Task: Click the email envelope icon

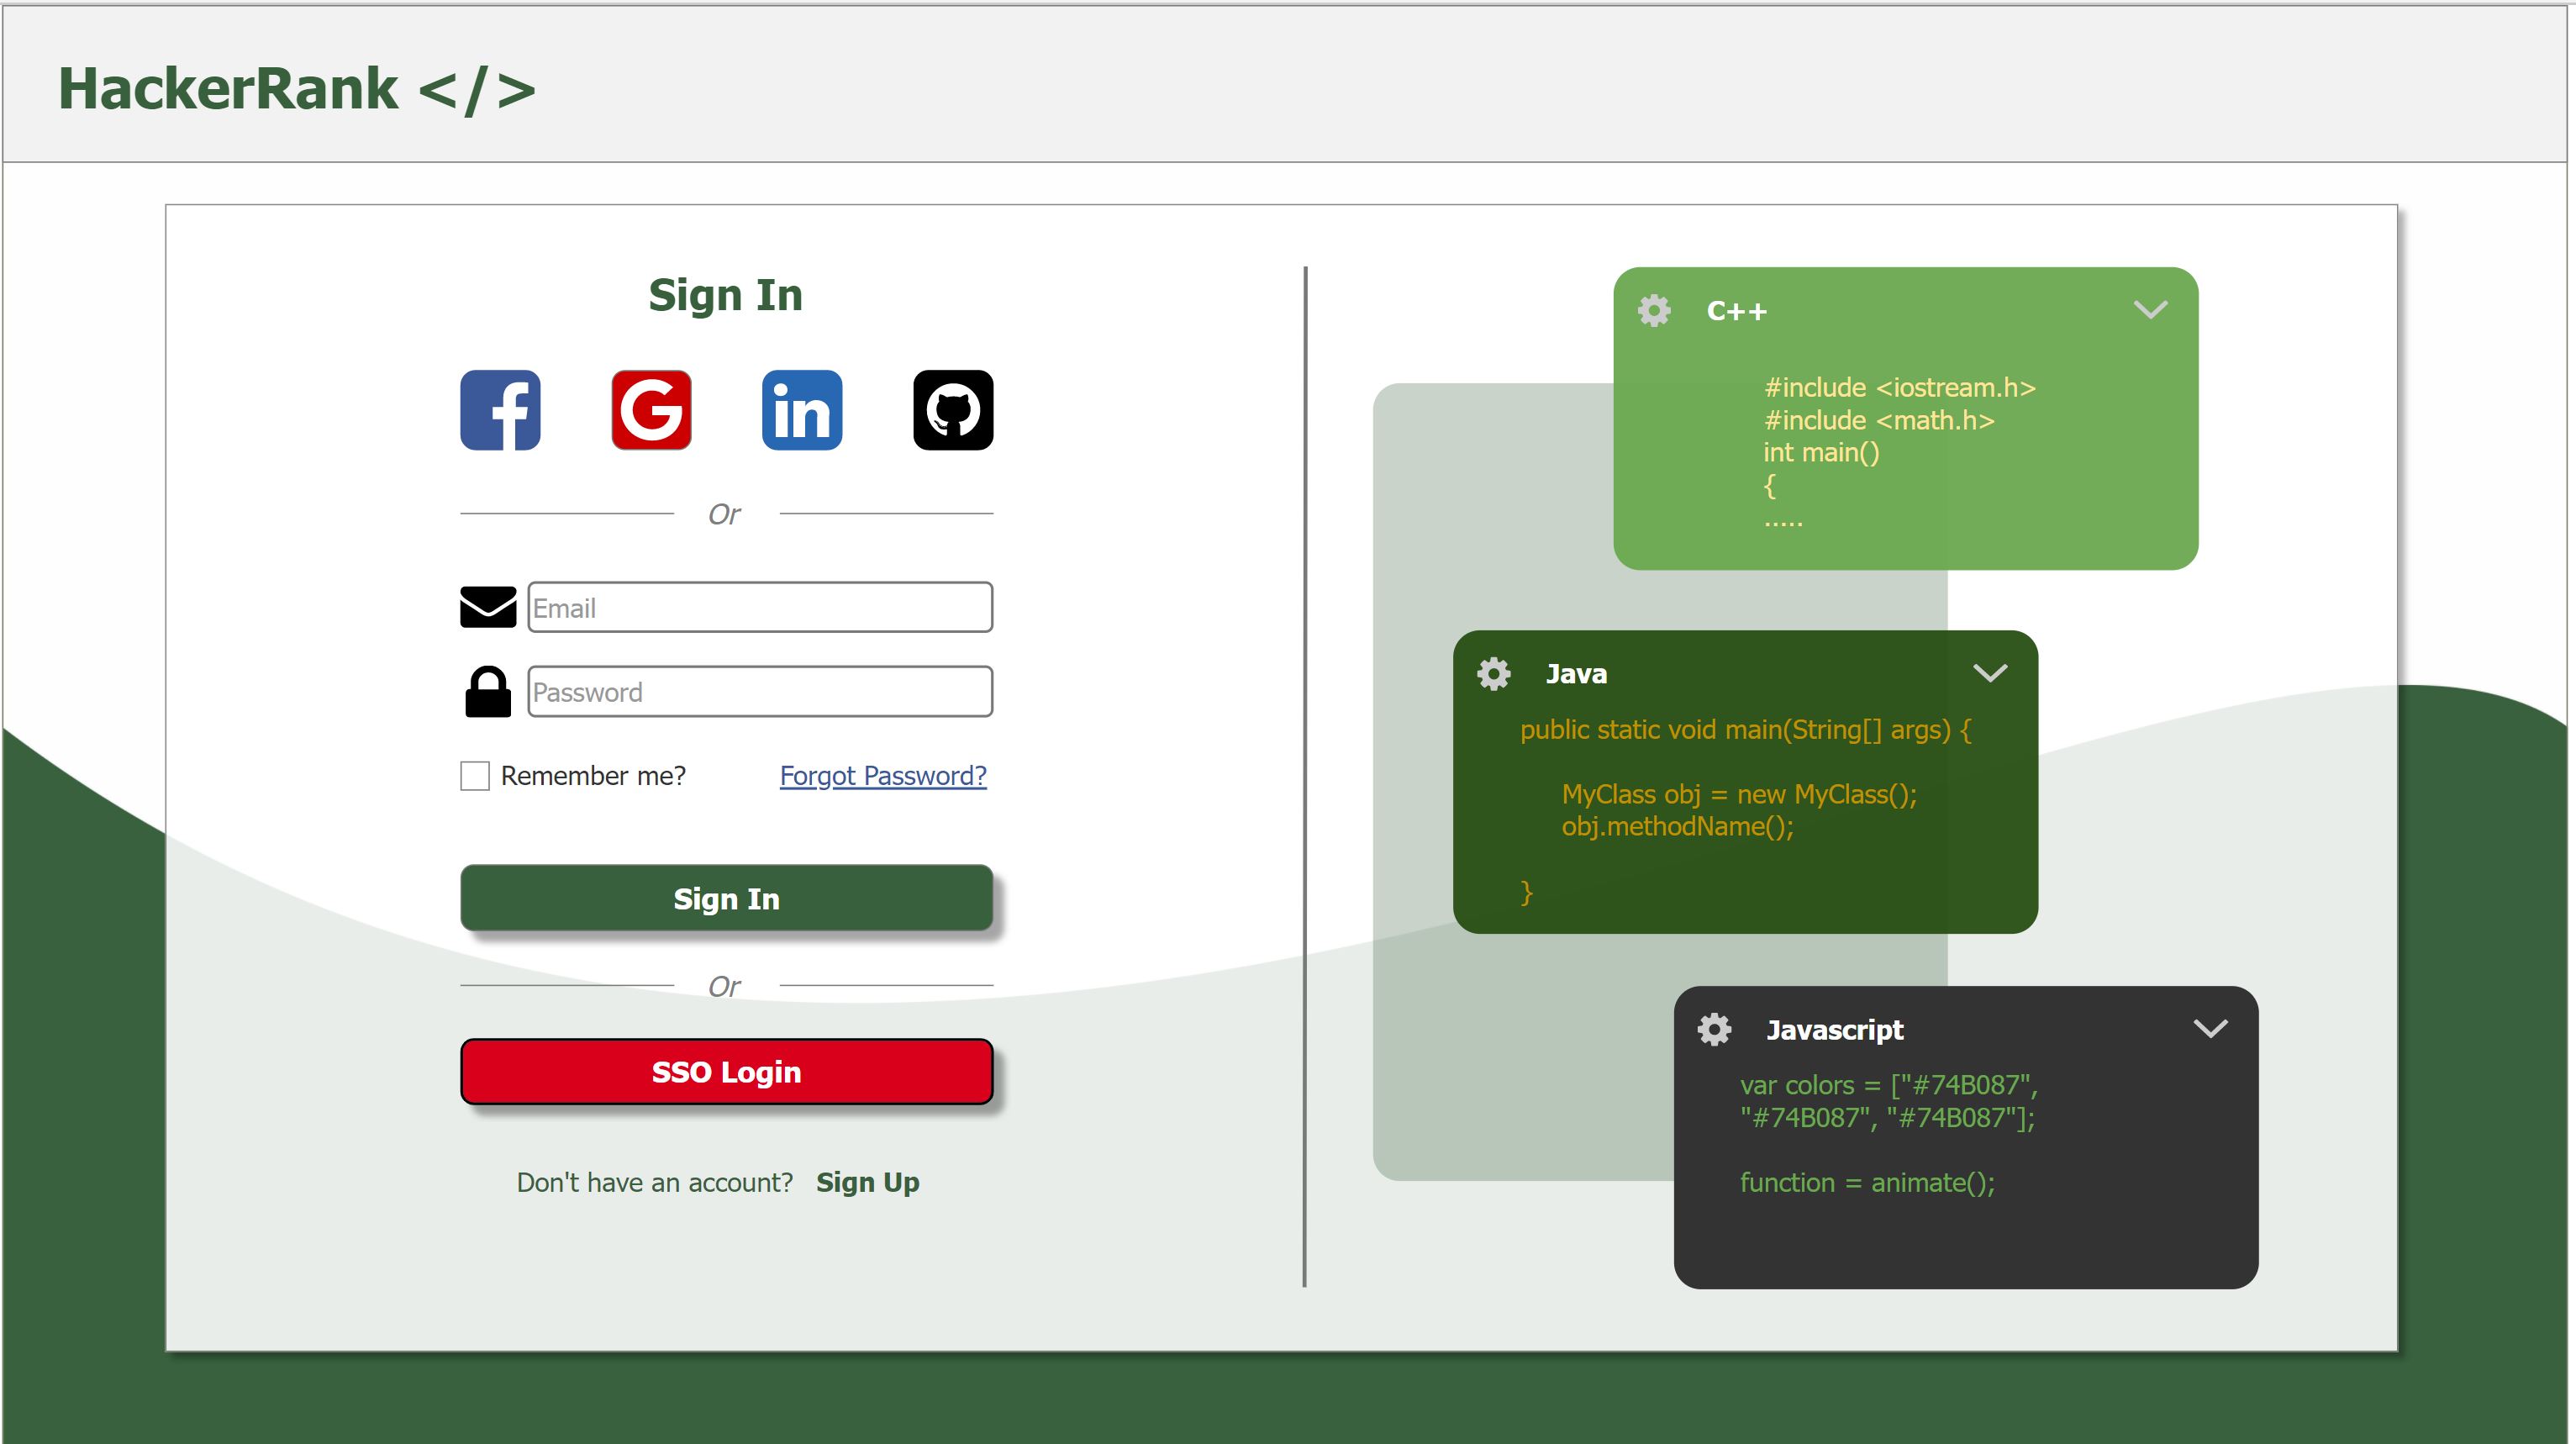Action: [x=487, y=606]
